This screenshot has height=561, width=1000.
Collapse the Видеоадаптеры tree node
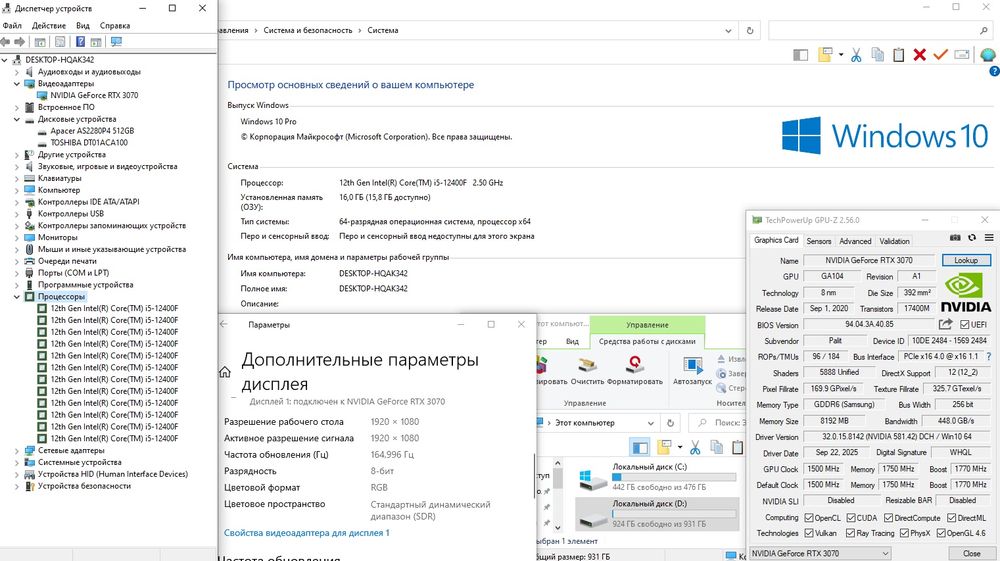(x=17, y=84)
